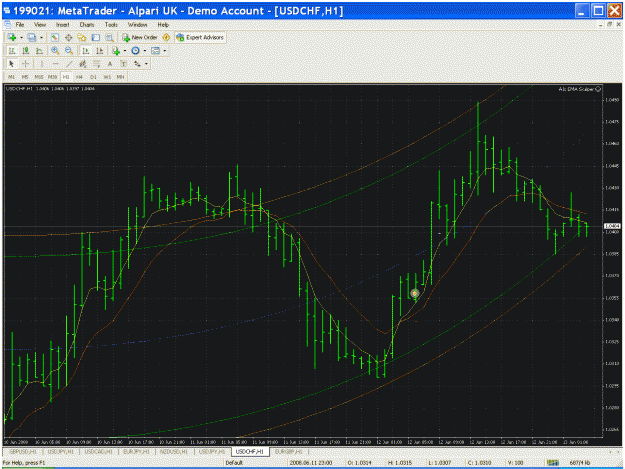Click the Periods clock icon
The image size is (625, 469).
pyautogui.click(x=135, y=51)
